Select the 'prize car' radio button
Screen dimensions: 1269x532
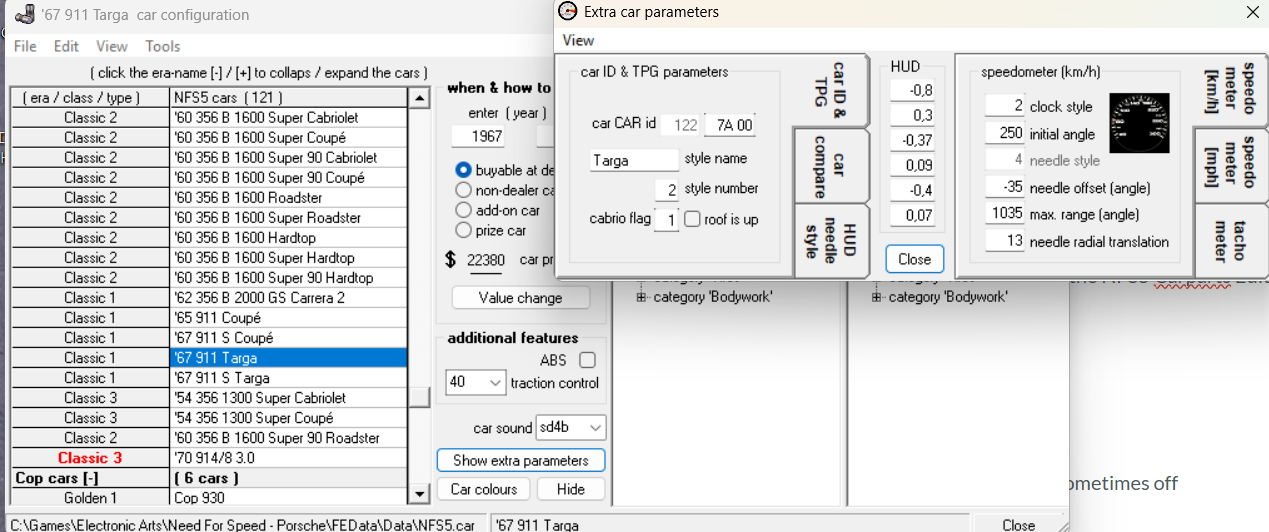pos(463,230)
